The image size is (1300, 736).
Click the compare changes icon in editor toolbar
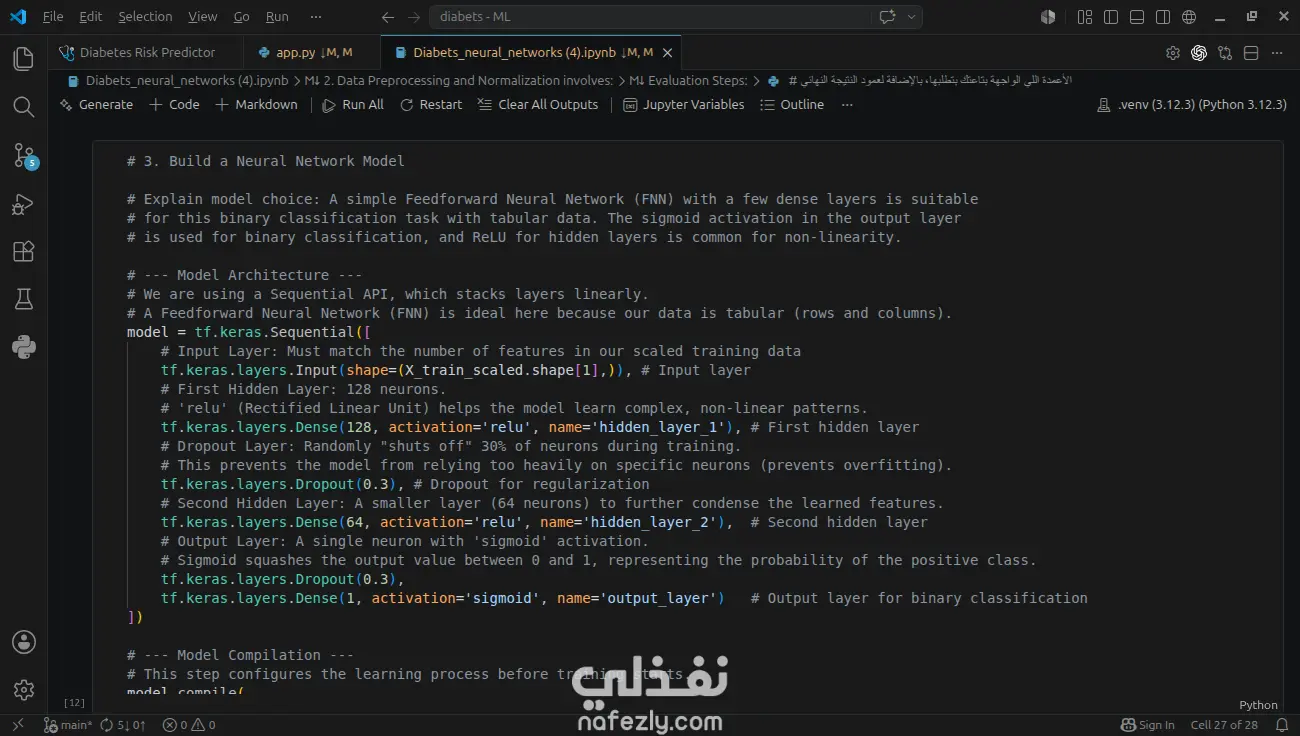point(1225,53)
